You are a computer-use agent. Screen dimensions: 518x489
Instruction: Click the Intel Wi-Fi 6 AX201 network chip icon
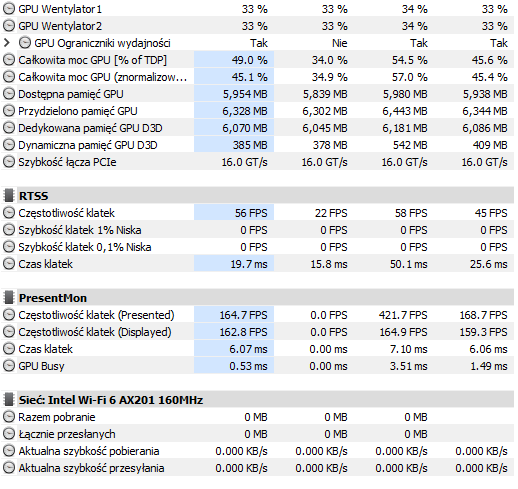pos(9,400)
